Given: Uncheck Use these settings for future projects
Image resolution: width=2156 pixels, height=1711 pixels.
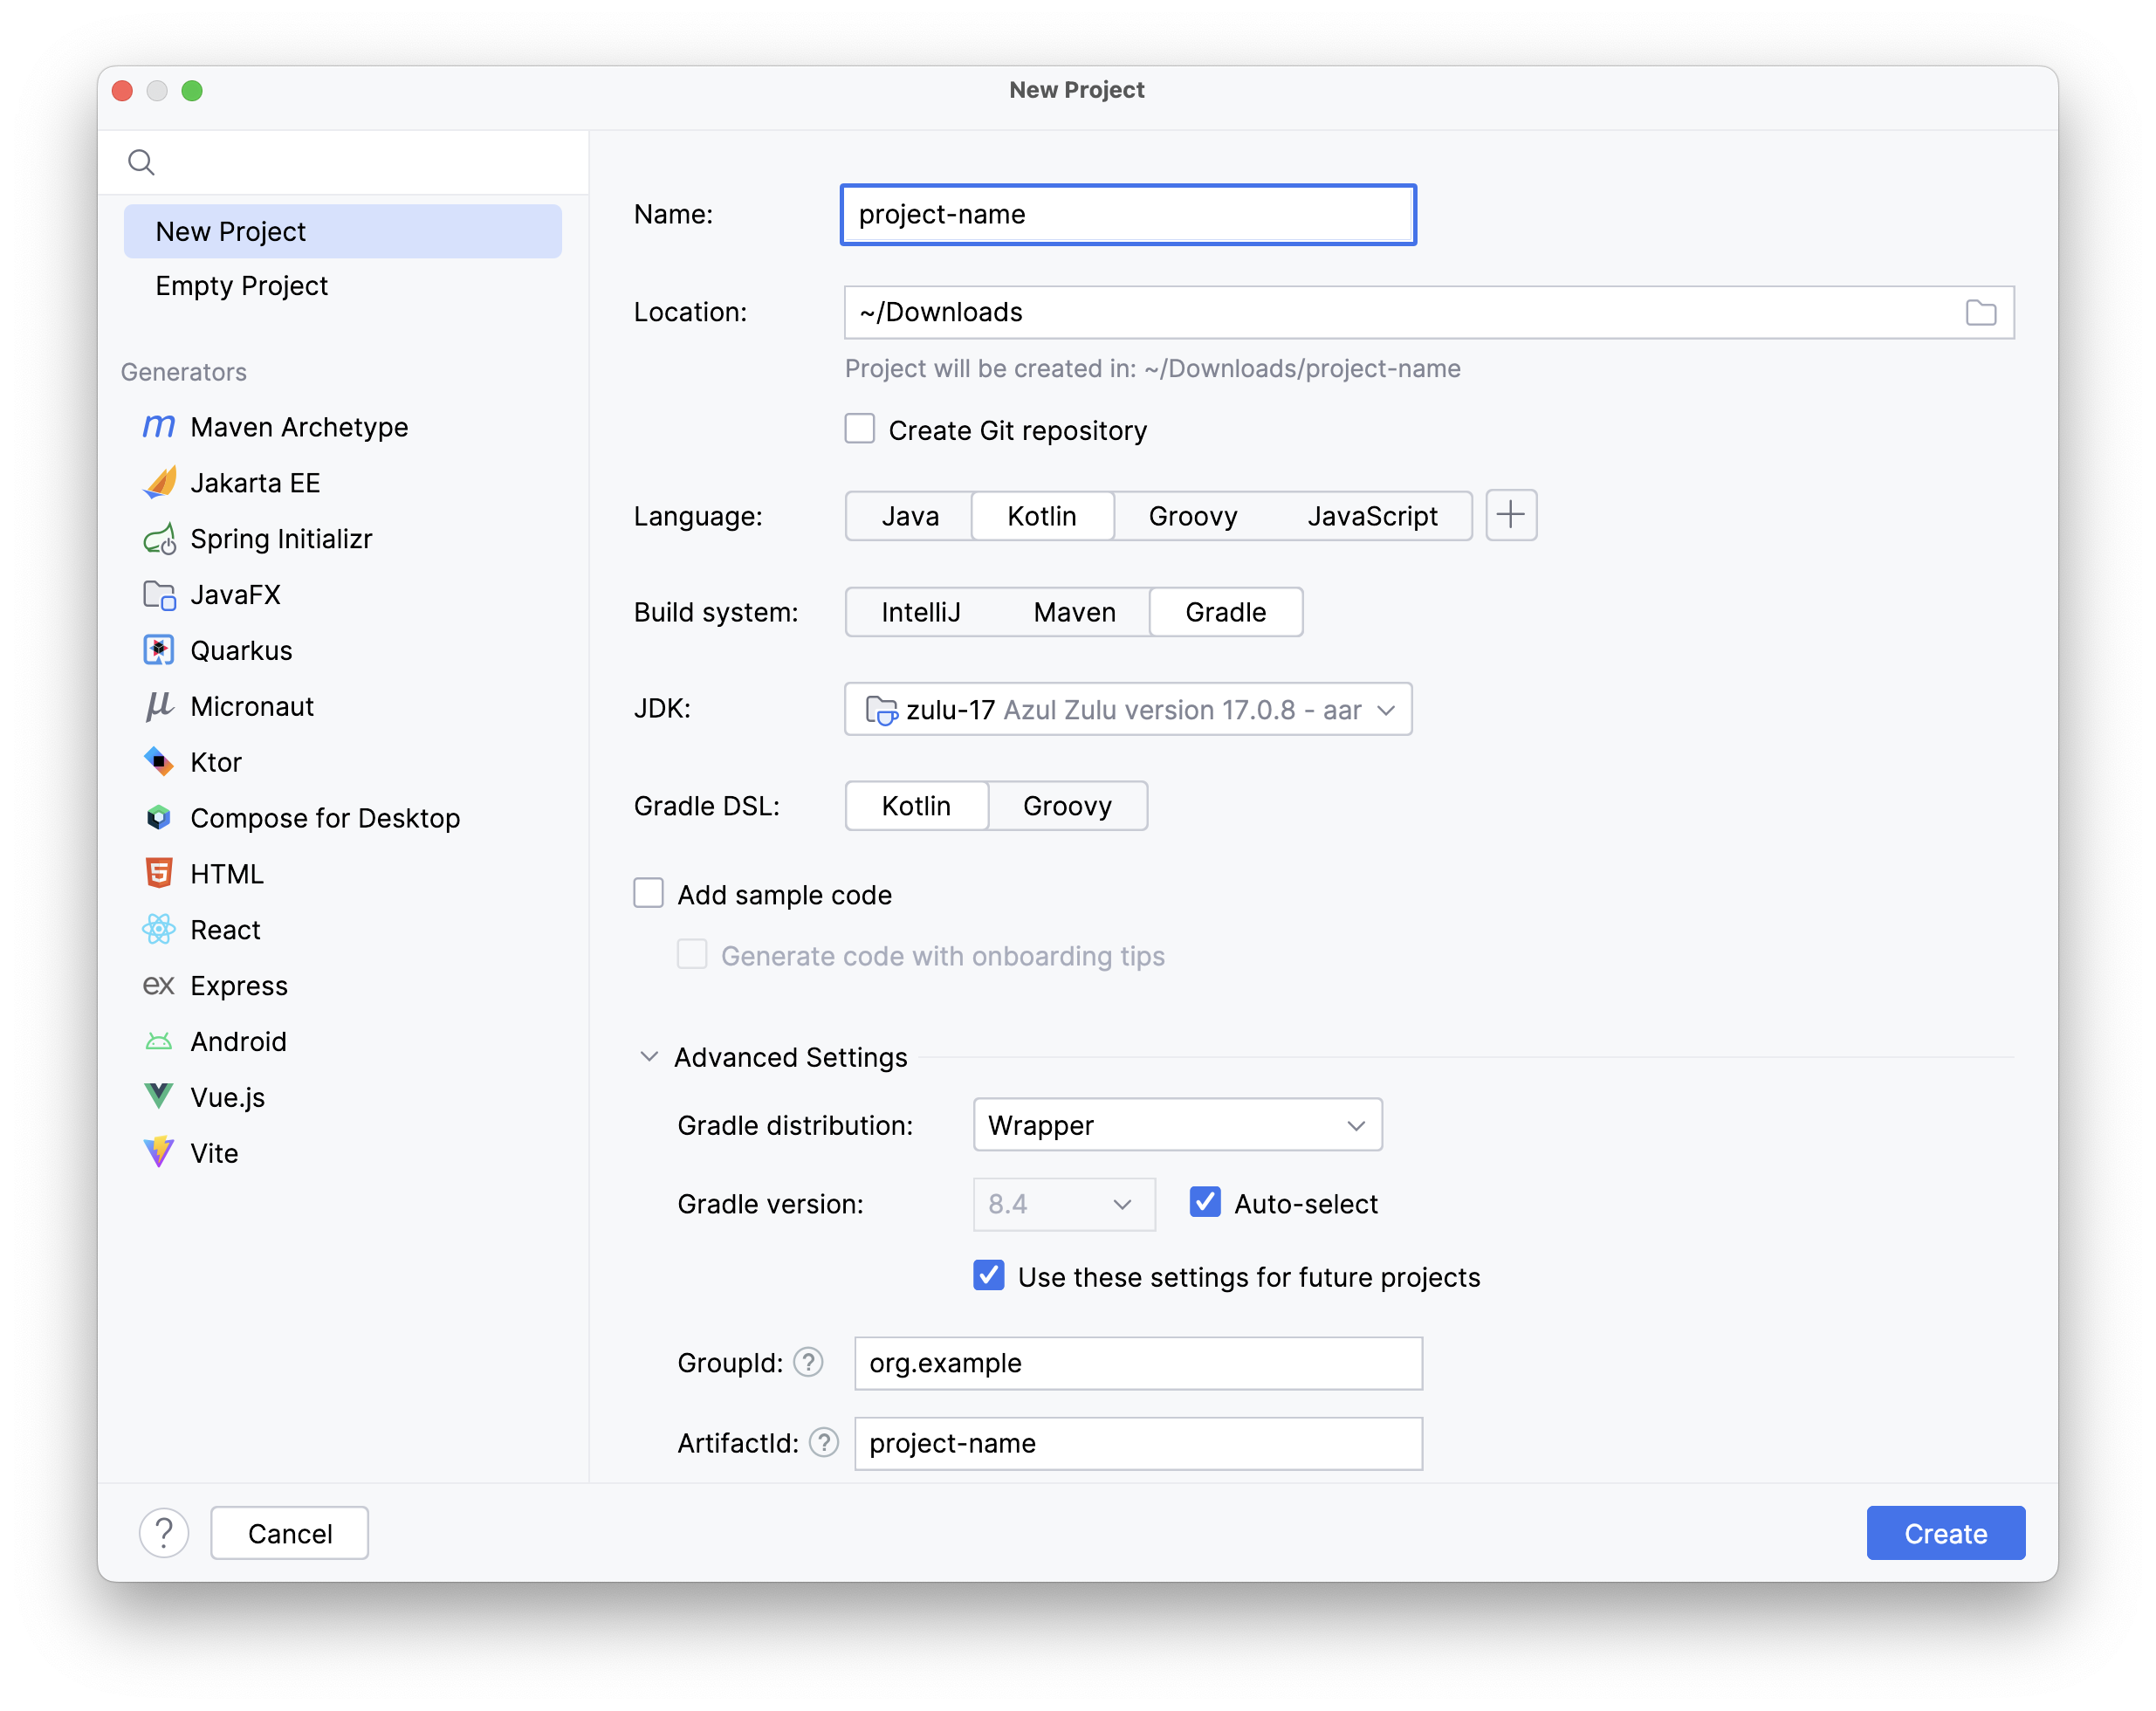Looking at the screenshot, I should point(988,1275).
